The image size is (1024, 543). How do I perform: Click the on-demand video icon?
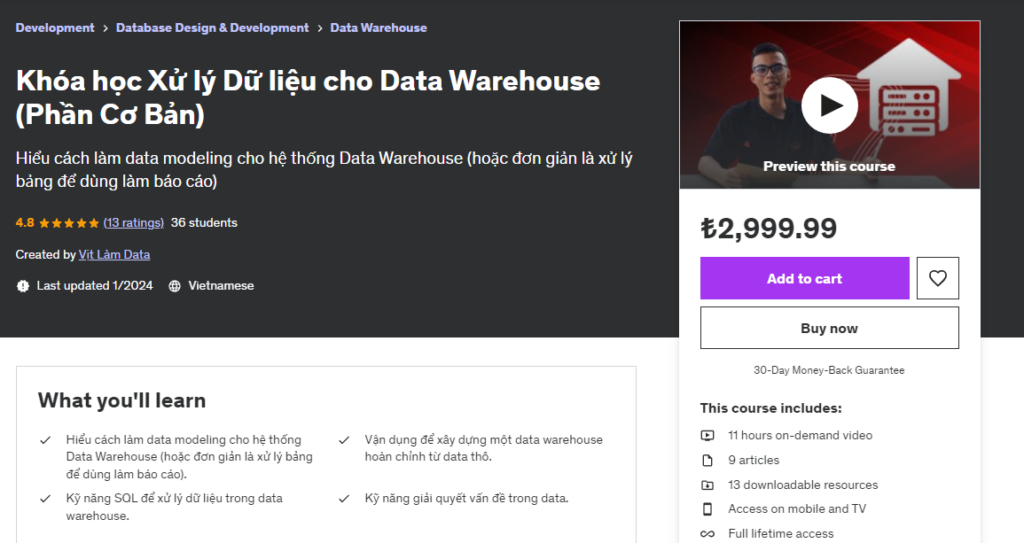coord(708,435)
